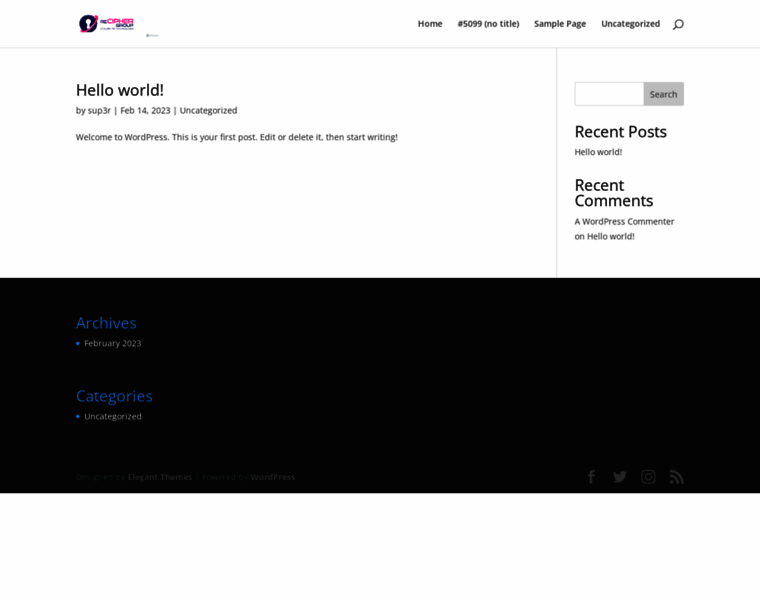Focus the sidebar search text field
760x600 pixels.
pyautogui.click(x=609, y=94)
